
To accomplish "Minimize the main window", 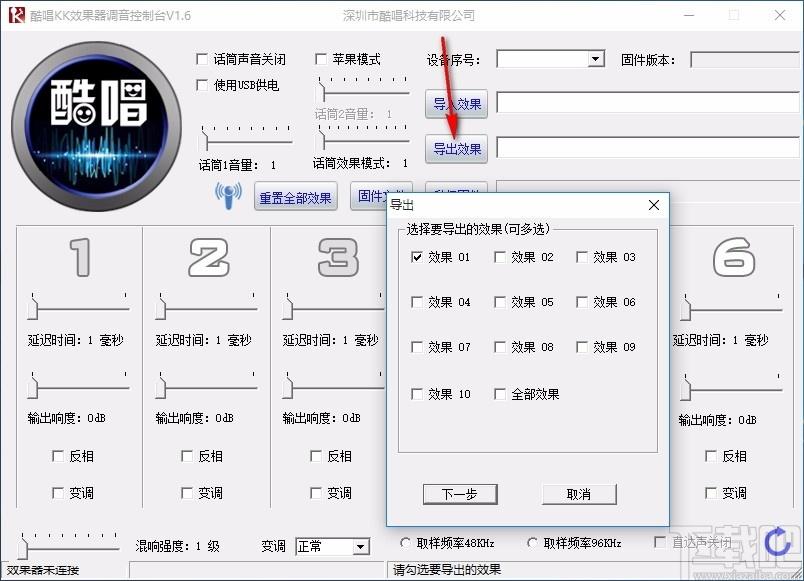I will (689, 15).
